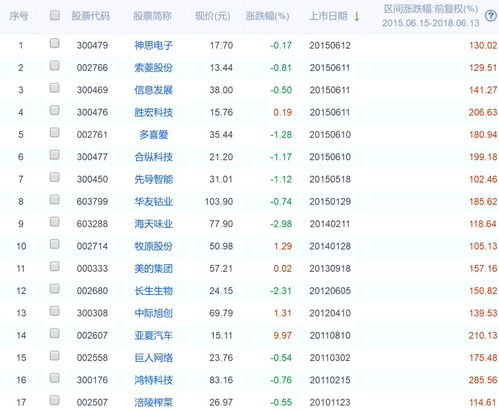Image resolution: width=499 pixels, height=410 pixels.
Task: Open the 亚夏汽车 stock link
Action: pyautogui.click(x=153, y=336)
